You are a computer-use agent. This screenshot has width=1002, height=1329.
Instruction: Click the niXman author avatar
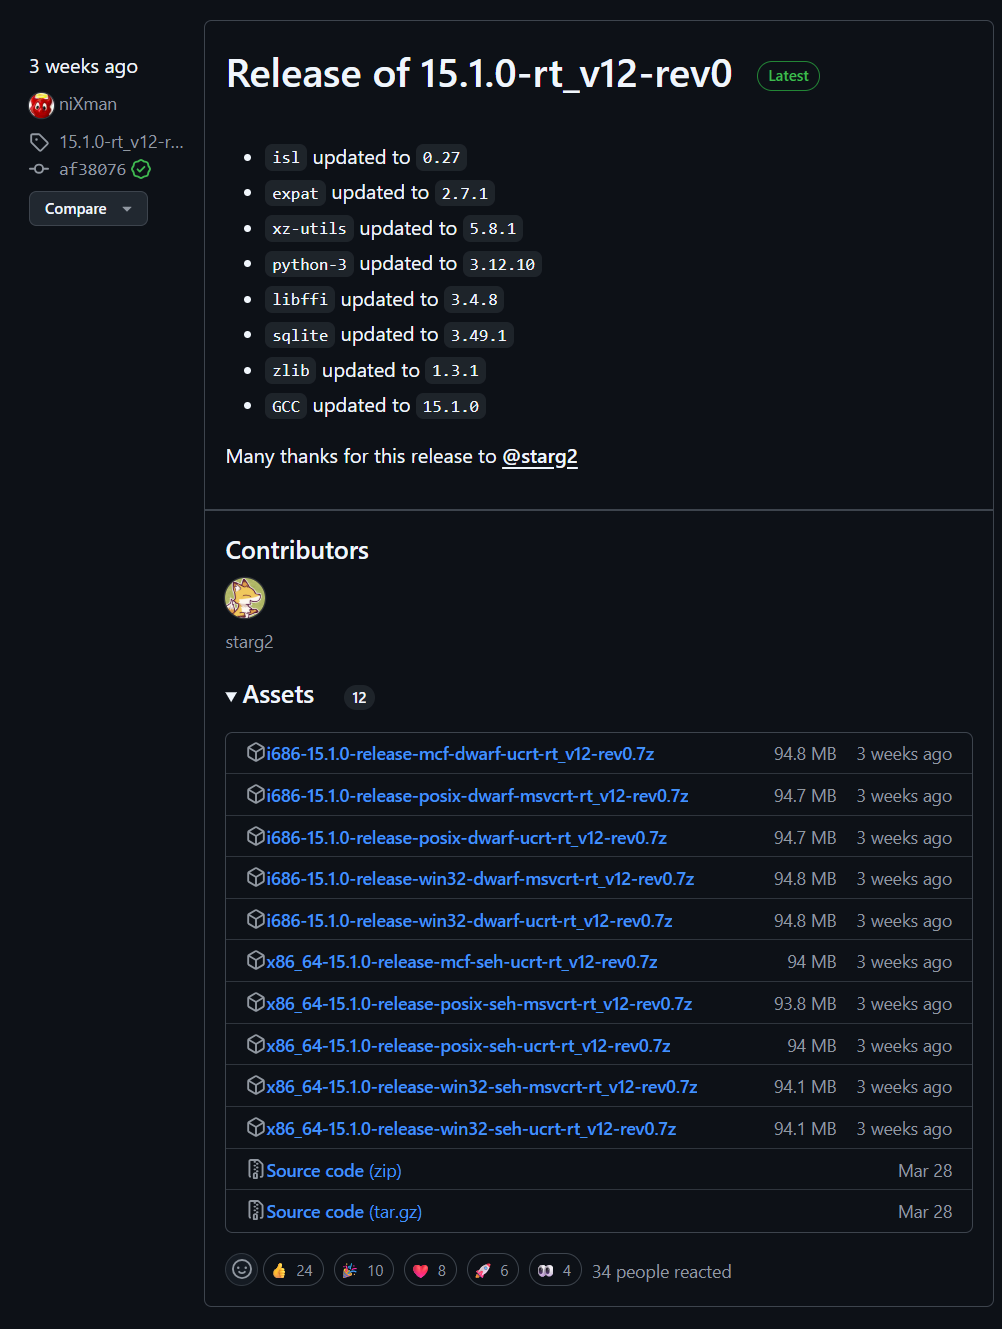coord(41,105)
